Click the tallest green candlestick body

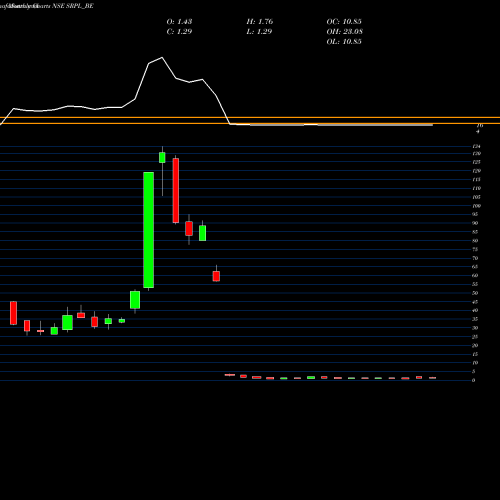click(x=149, y=230)
